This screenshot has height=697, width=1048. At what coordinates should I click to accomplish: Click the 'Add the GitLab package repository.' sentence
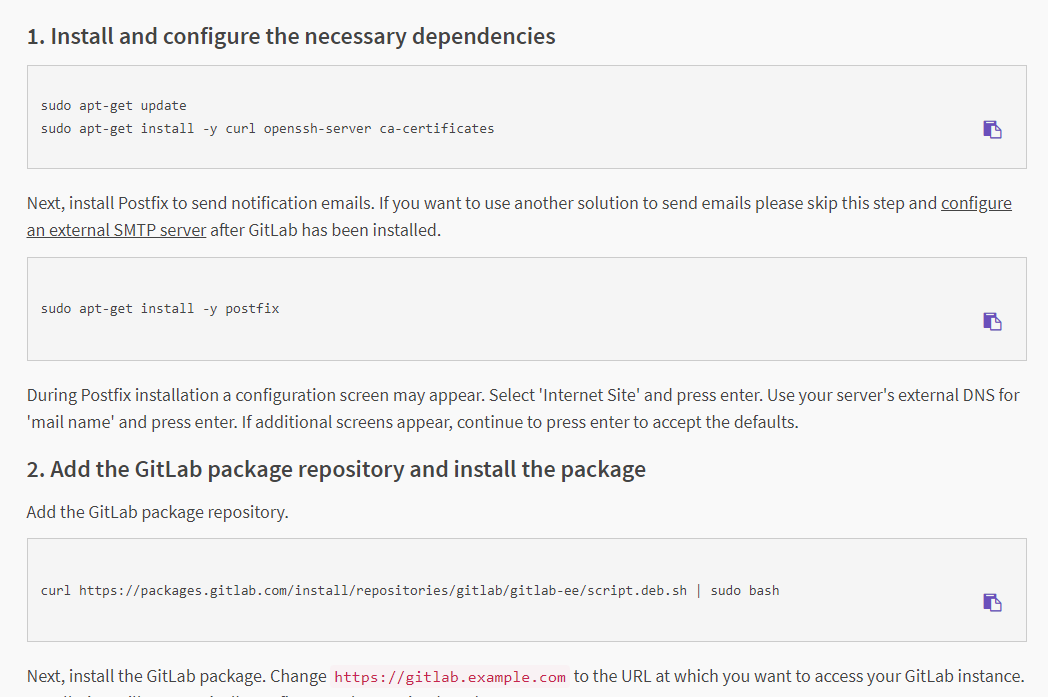158,512
